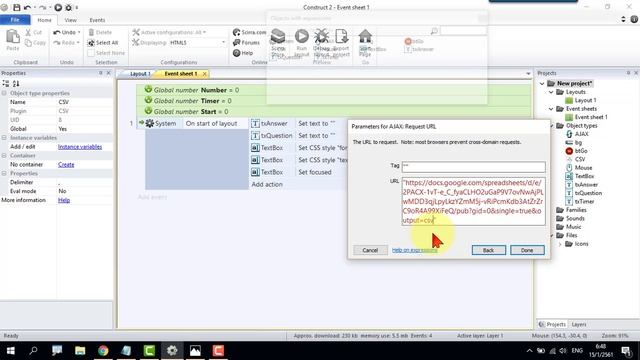This screenshot has height=360, width=640.
Task: Collapse the Layouts folder
Action: (x=551, y=92)
